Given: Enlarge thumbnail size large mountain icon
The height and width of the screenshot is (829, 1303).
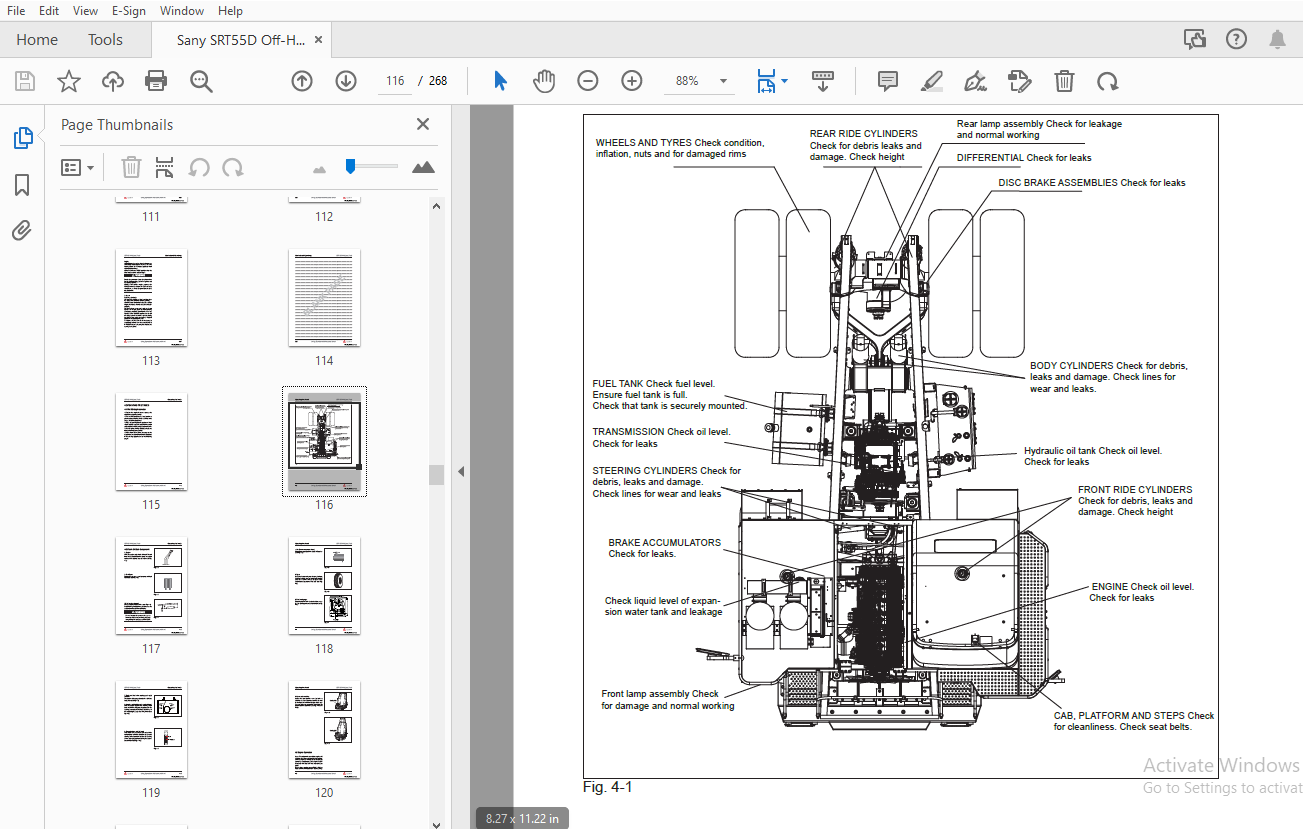Looking at the screenshot, I should click(423, 167).
